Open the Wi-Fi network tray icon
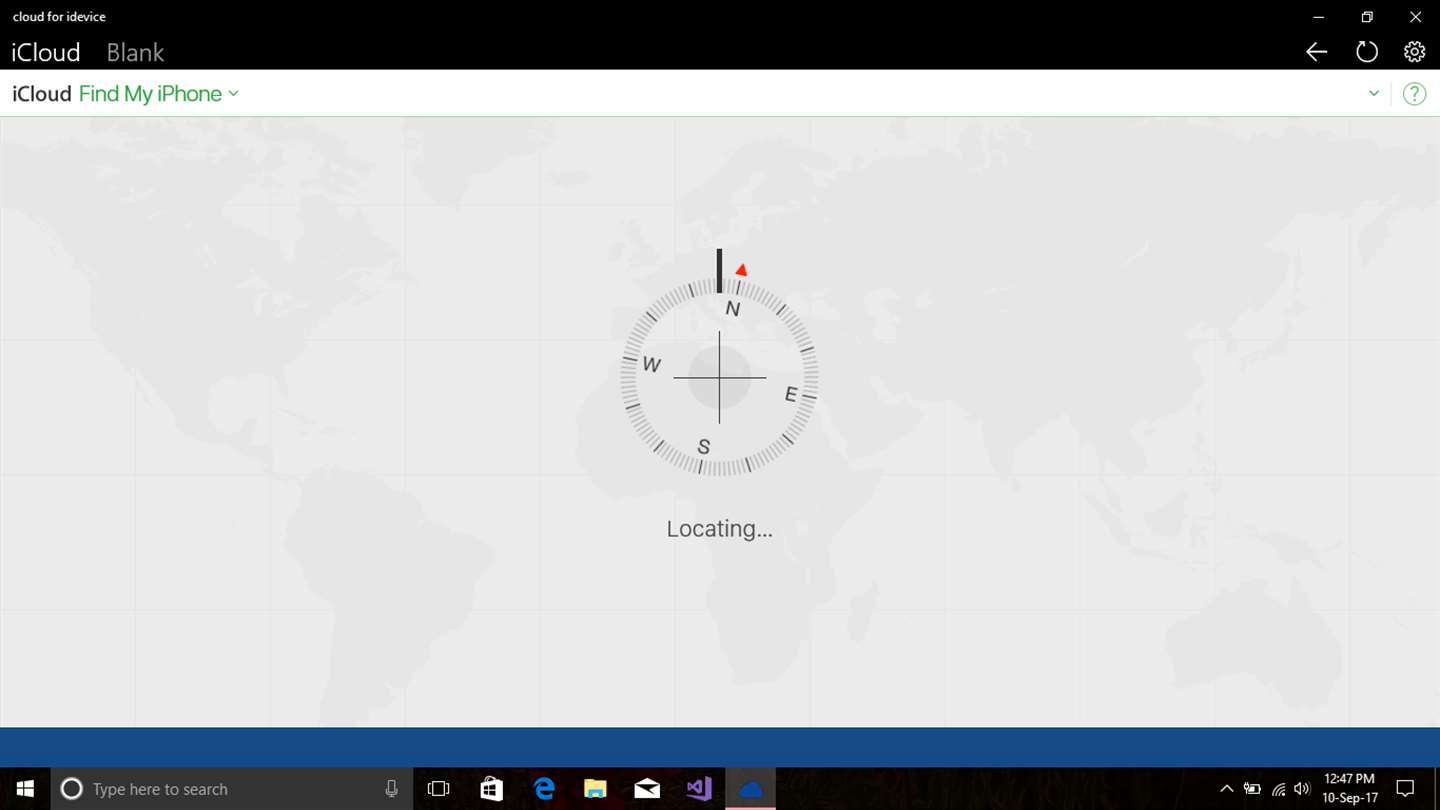Viewport: 1440px width, 810px height. (1278, 789)
